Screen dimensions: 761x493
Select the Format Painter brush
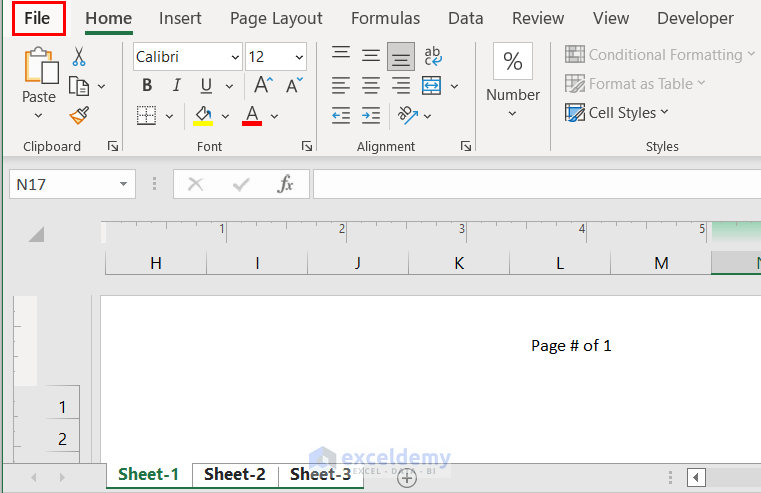pos(79,116)
